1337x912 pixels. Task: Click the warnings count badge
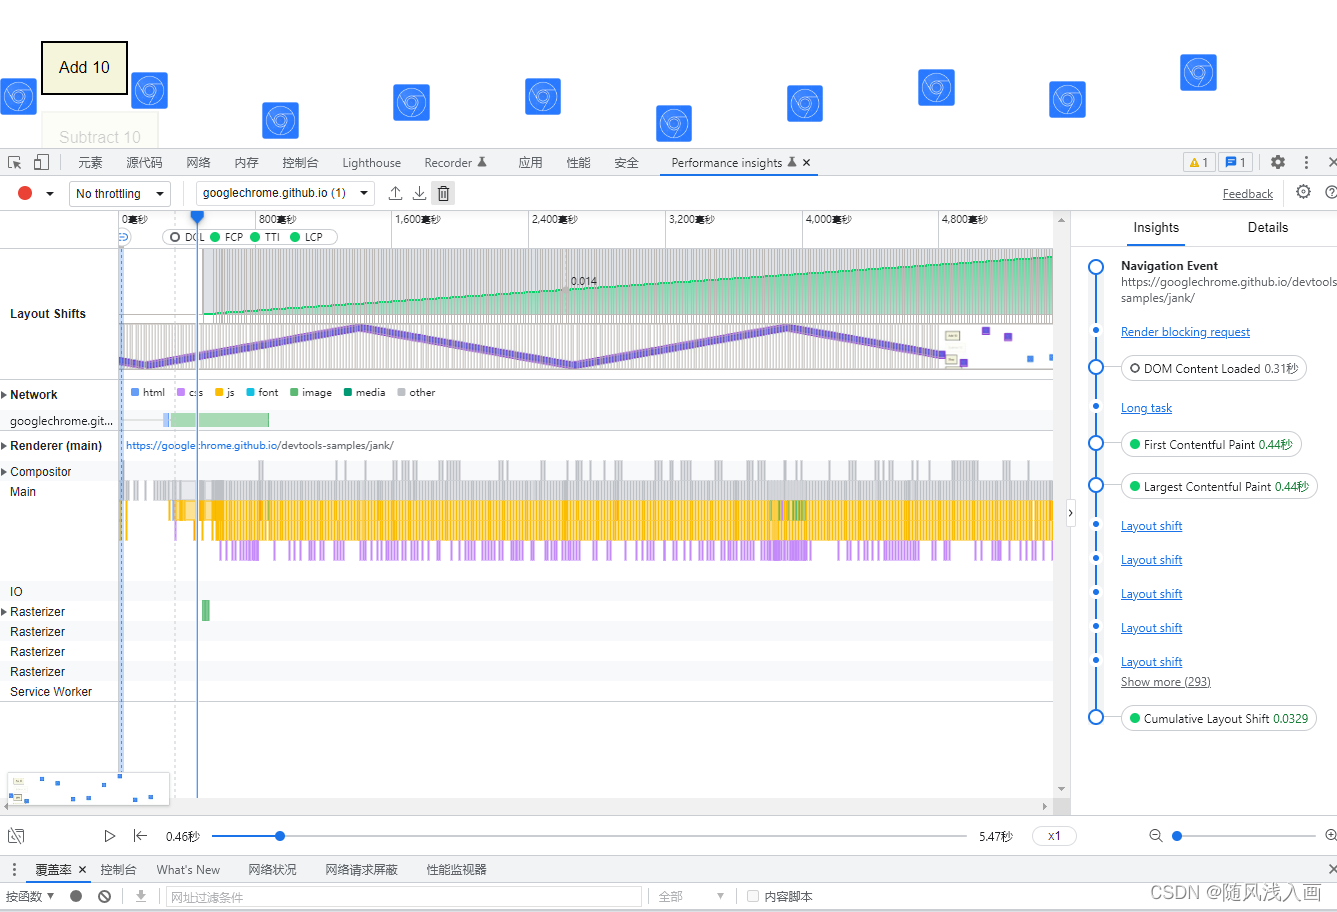[1198, 162]
